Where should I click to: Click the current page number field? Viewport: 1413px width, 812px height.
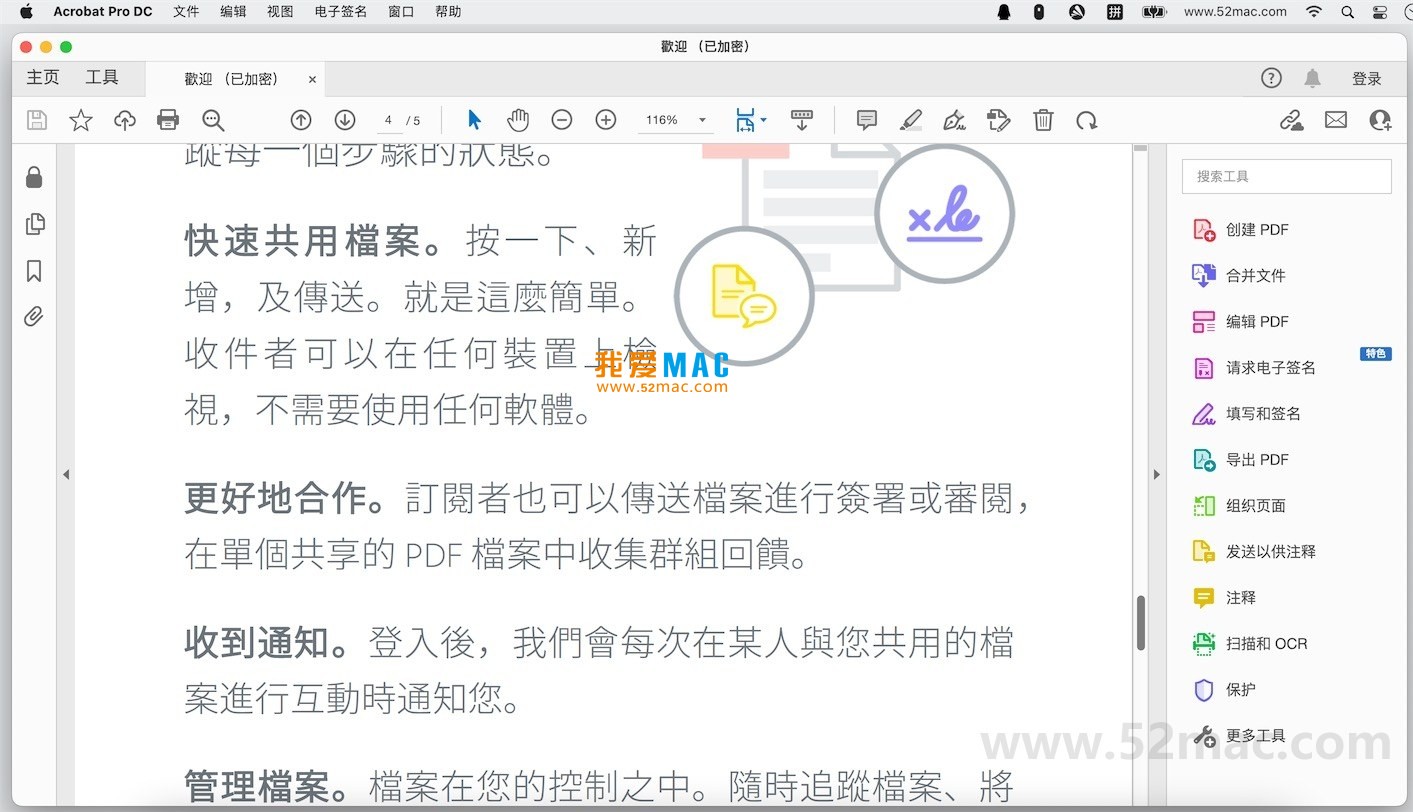click(x=388, y=120)
